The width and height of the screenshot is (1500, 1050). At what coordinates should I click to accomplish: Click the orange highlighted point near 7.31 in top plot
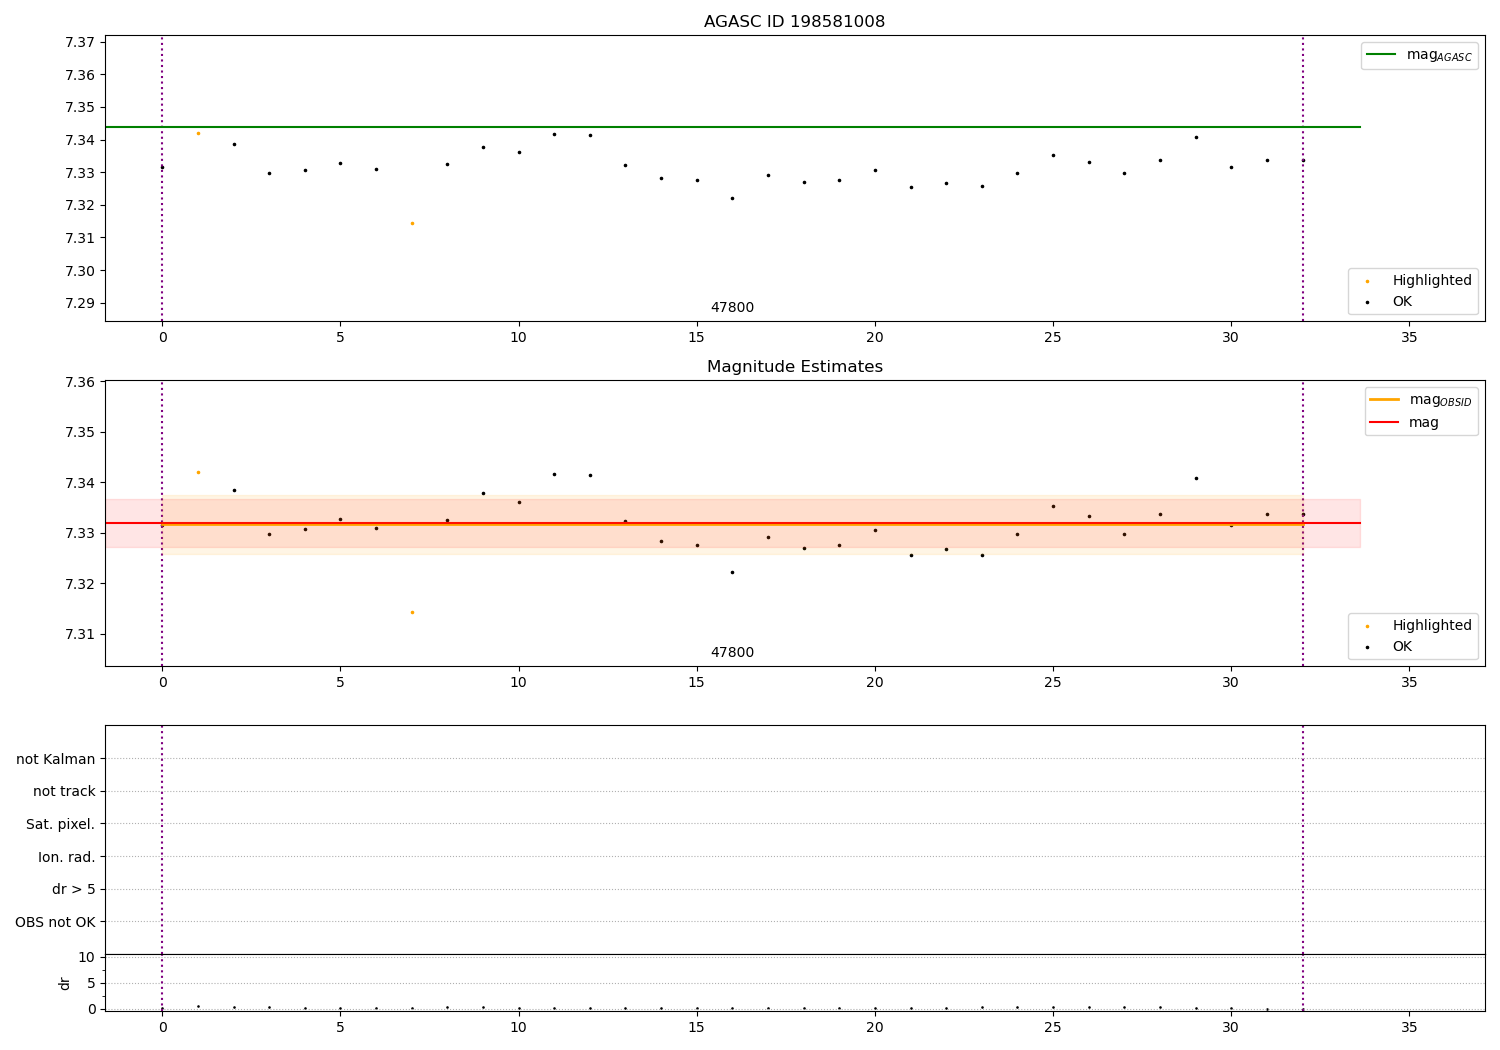412,223
